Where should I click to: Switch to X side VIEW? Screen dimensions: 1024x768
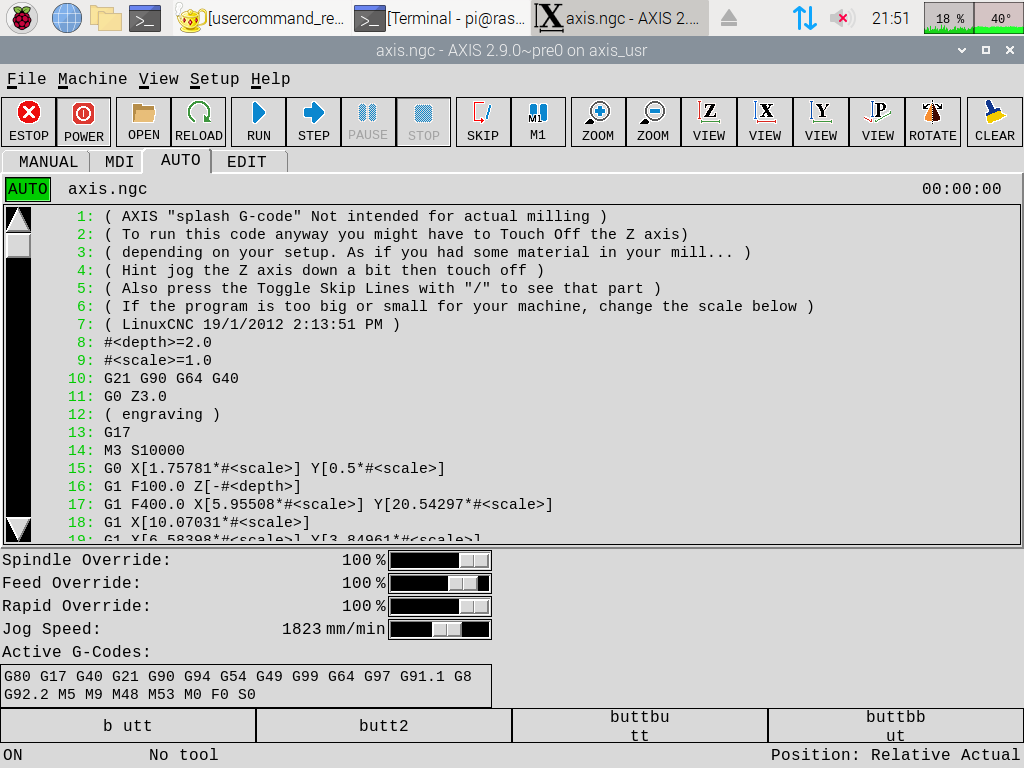pos(765,122)
